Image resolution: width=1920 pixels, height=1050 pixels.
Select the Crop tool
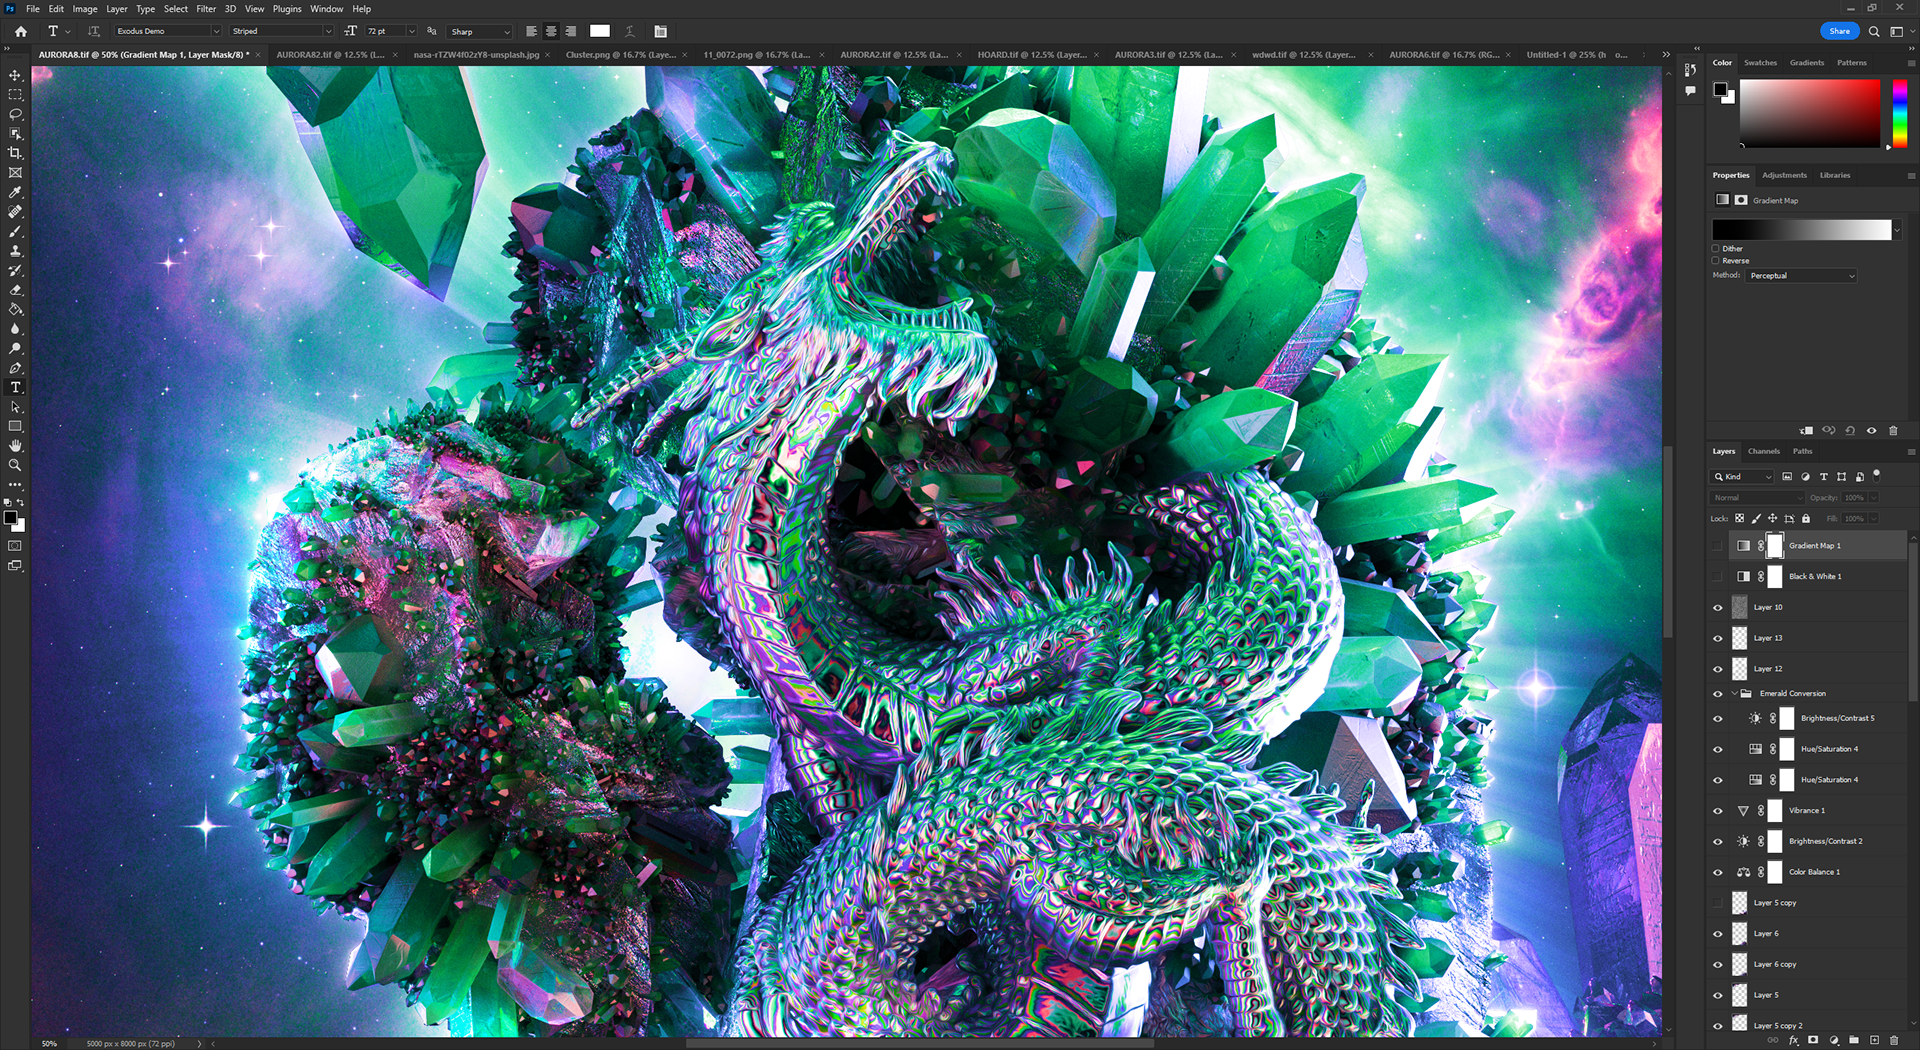pos(15,153)
